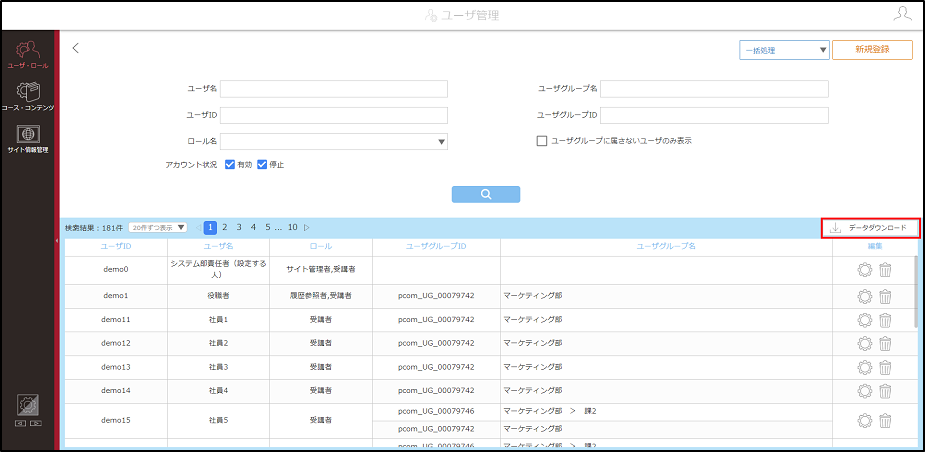Image resolution: width=925 pixels, height=452 pixels.
Task: Click pcom_UG_00079742 cell in demo1 row
Action: [437, 296]
